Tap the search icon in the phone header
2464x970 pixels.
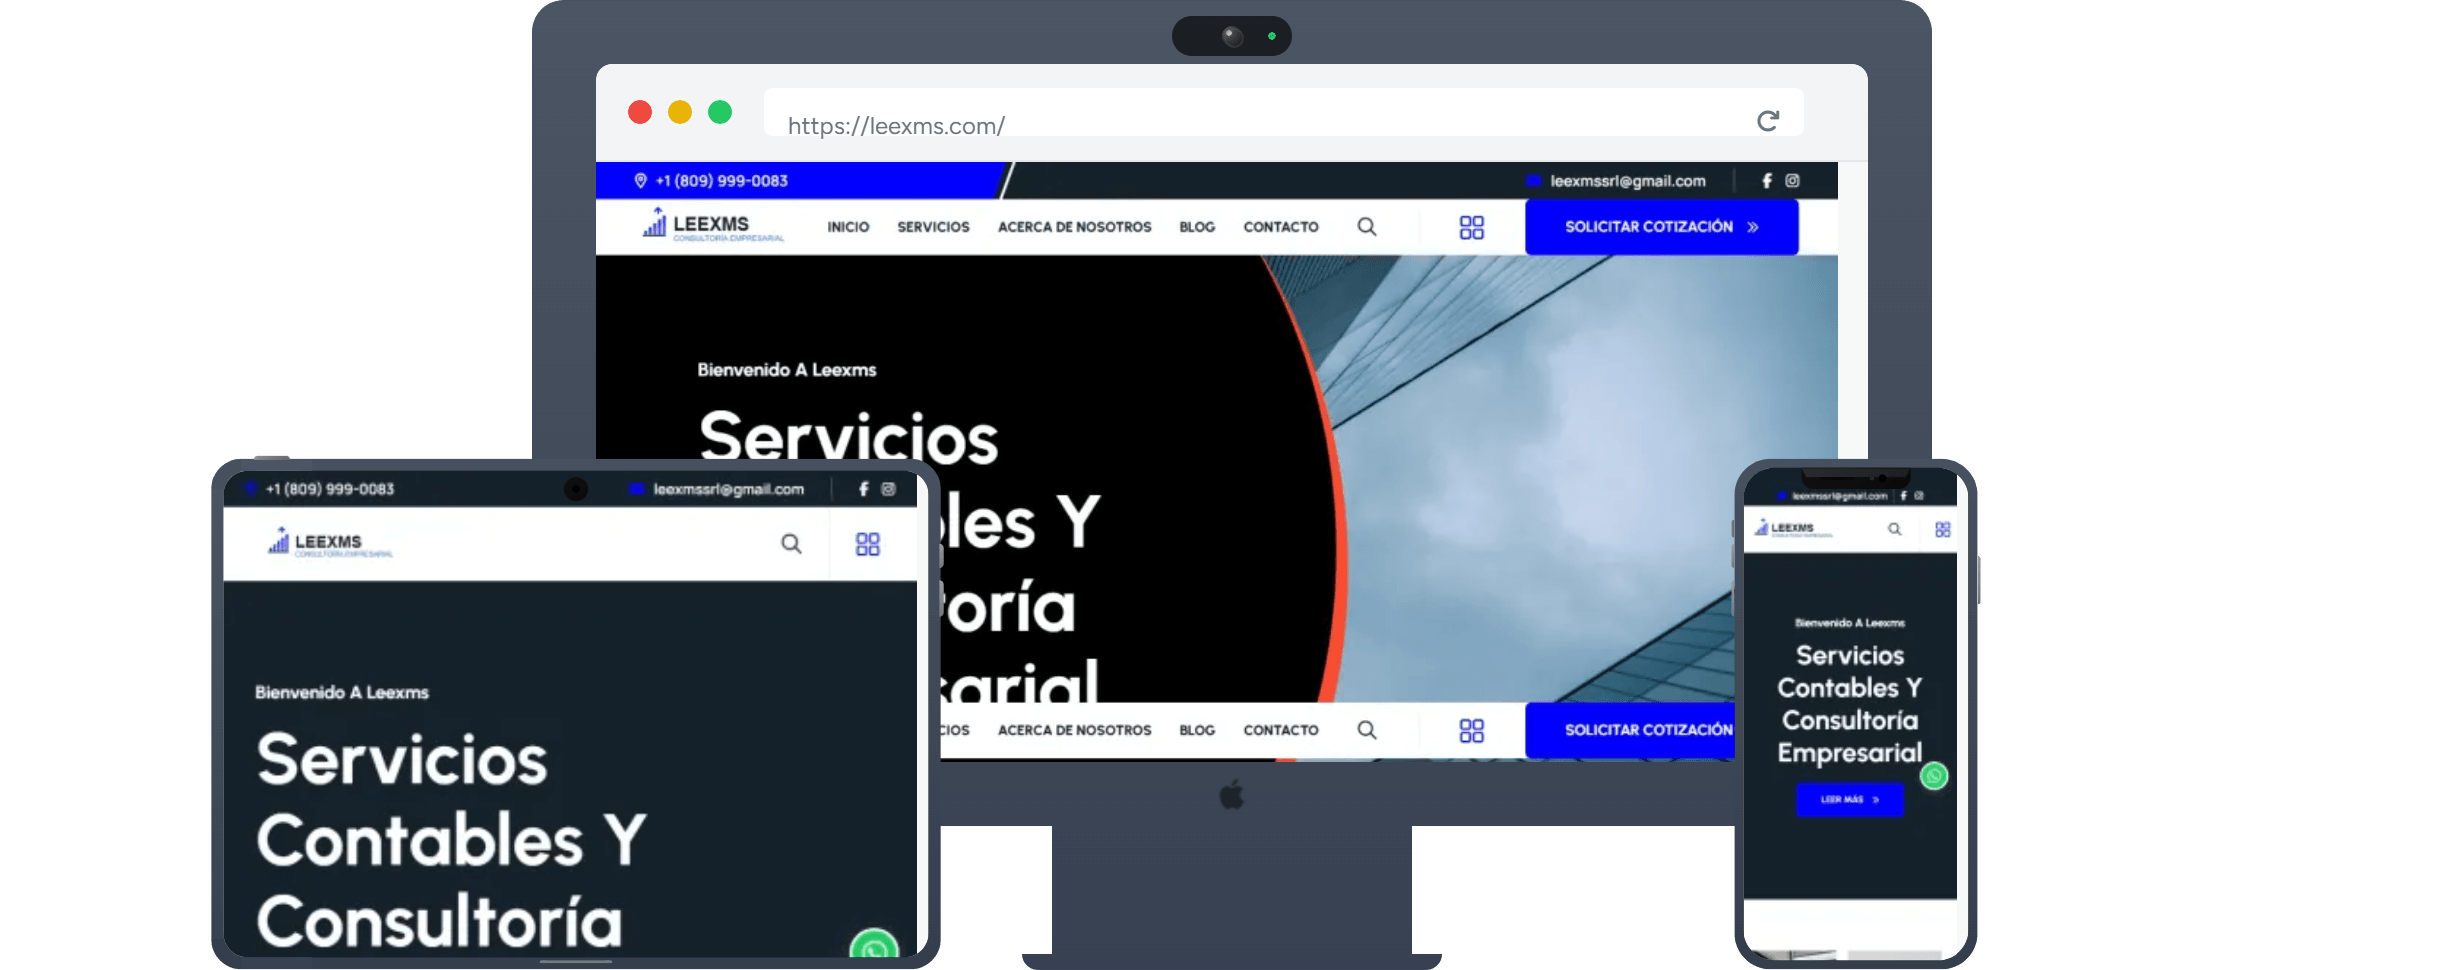pyautogui.click(x=1895, y=530)
